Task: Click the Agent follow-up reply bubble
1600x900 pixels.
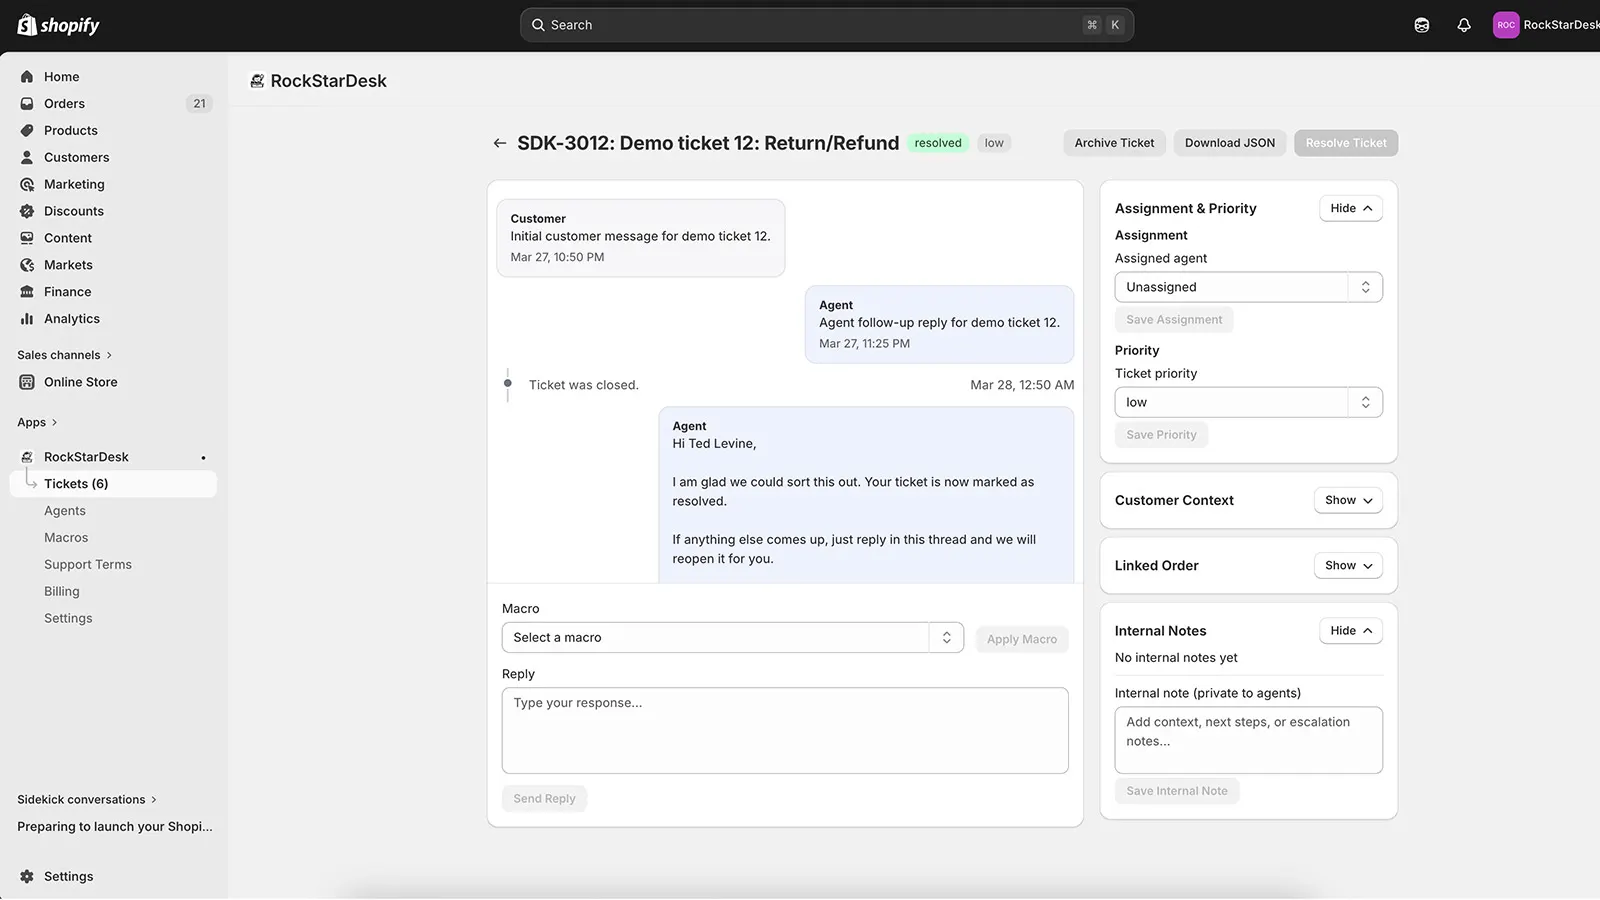Action: 939,325
